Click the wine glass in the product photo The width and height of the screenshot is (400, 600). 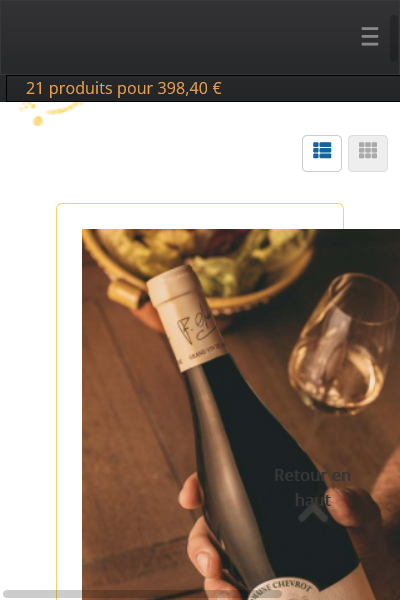[x=343, y=344]
